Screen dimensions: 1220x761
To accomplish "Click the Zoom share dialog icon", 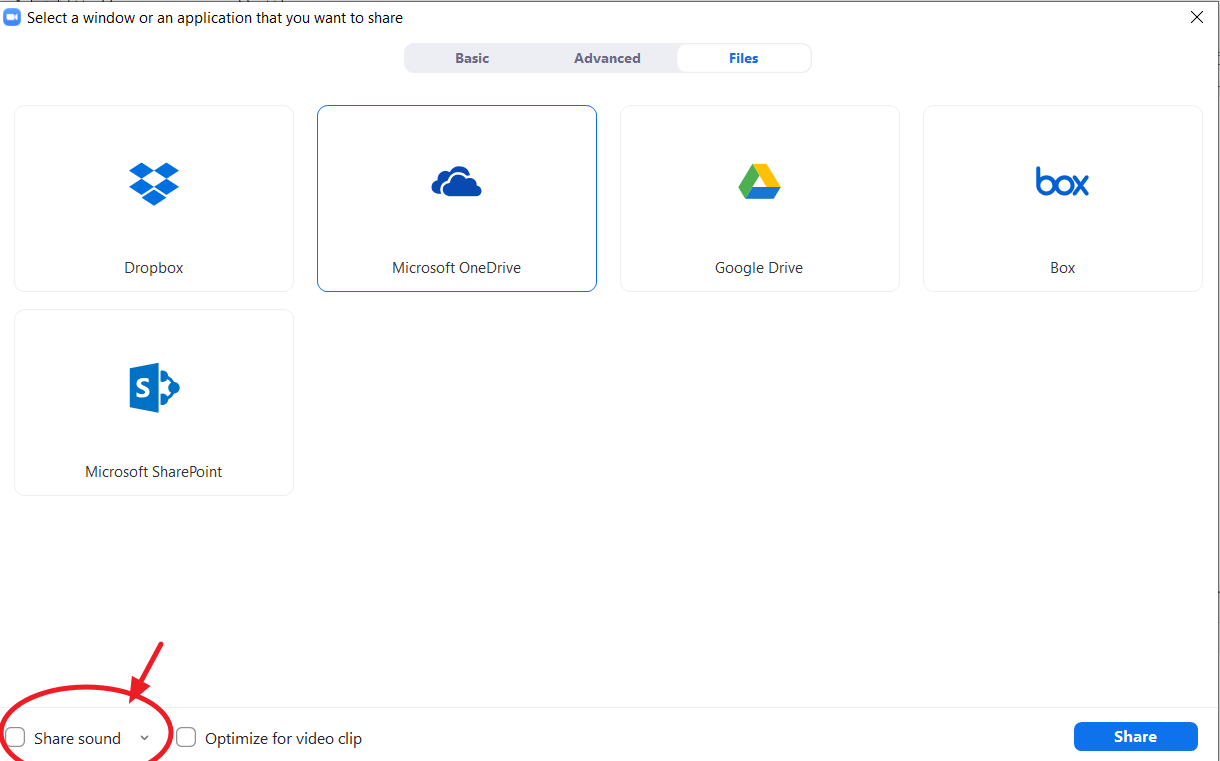I will (x=12, y=17).
